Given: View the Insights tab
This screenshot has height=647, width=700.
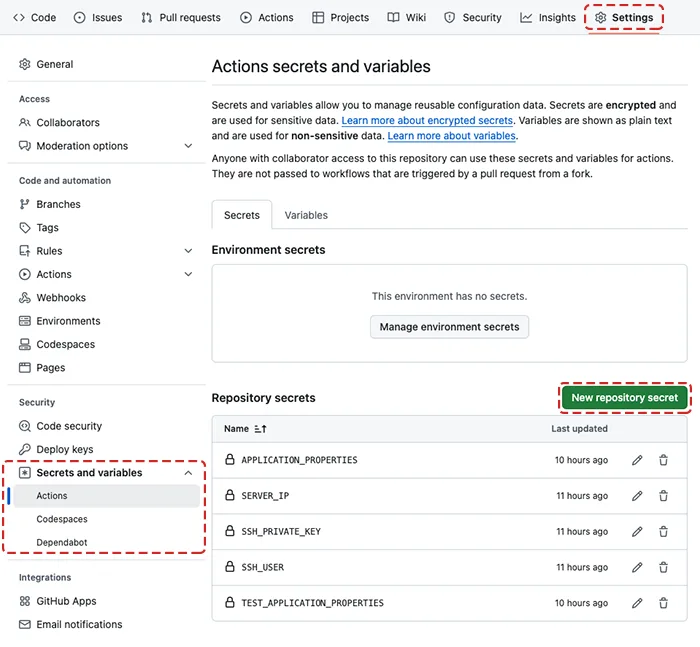Looking at the screenshot, I should click(548, 17).
